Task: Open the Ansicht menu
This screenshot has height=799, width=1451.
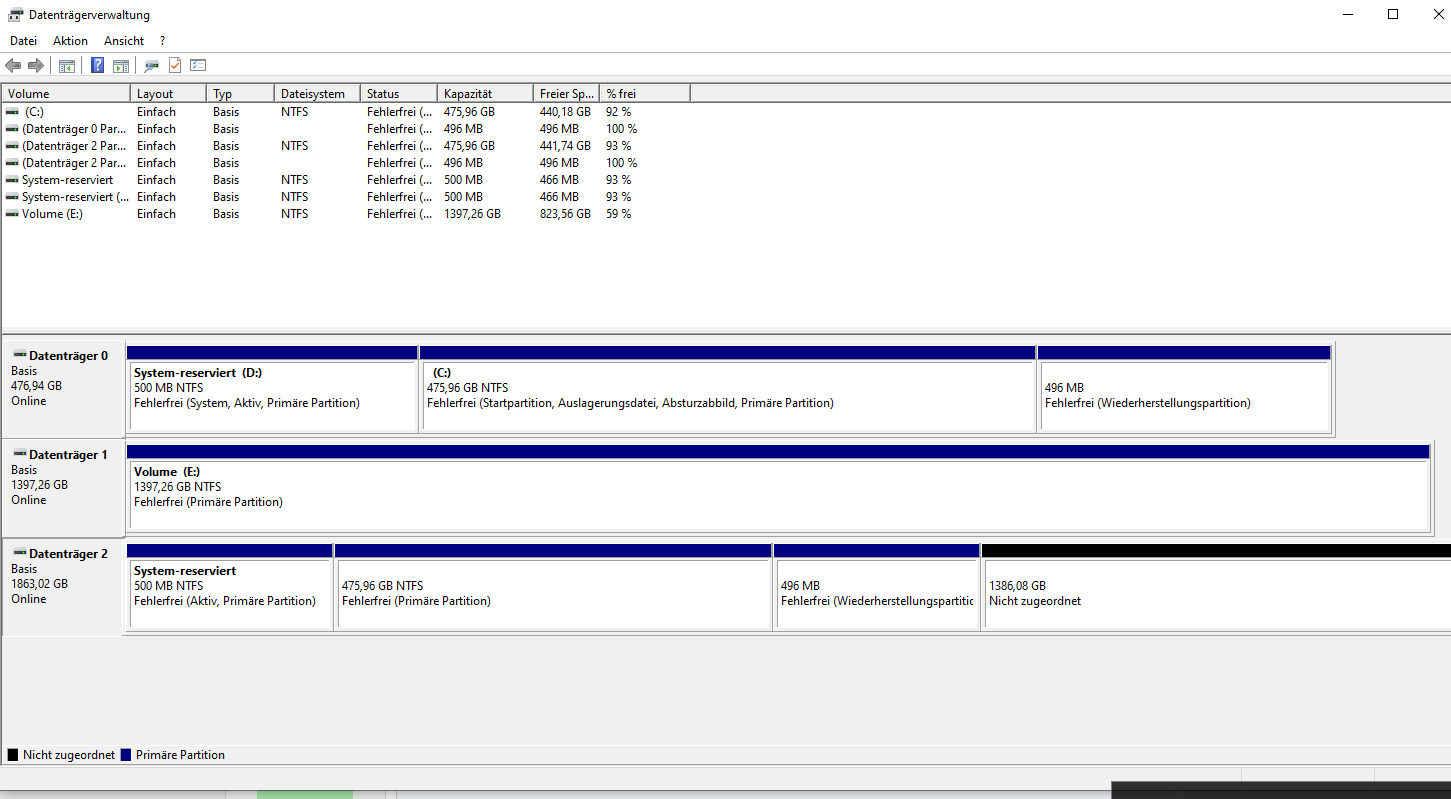Action: coord(123,40)
